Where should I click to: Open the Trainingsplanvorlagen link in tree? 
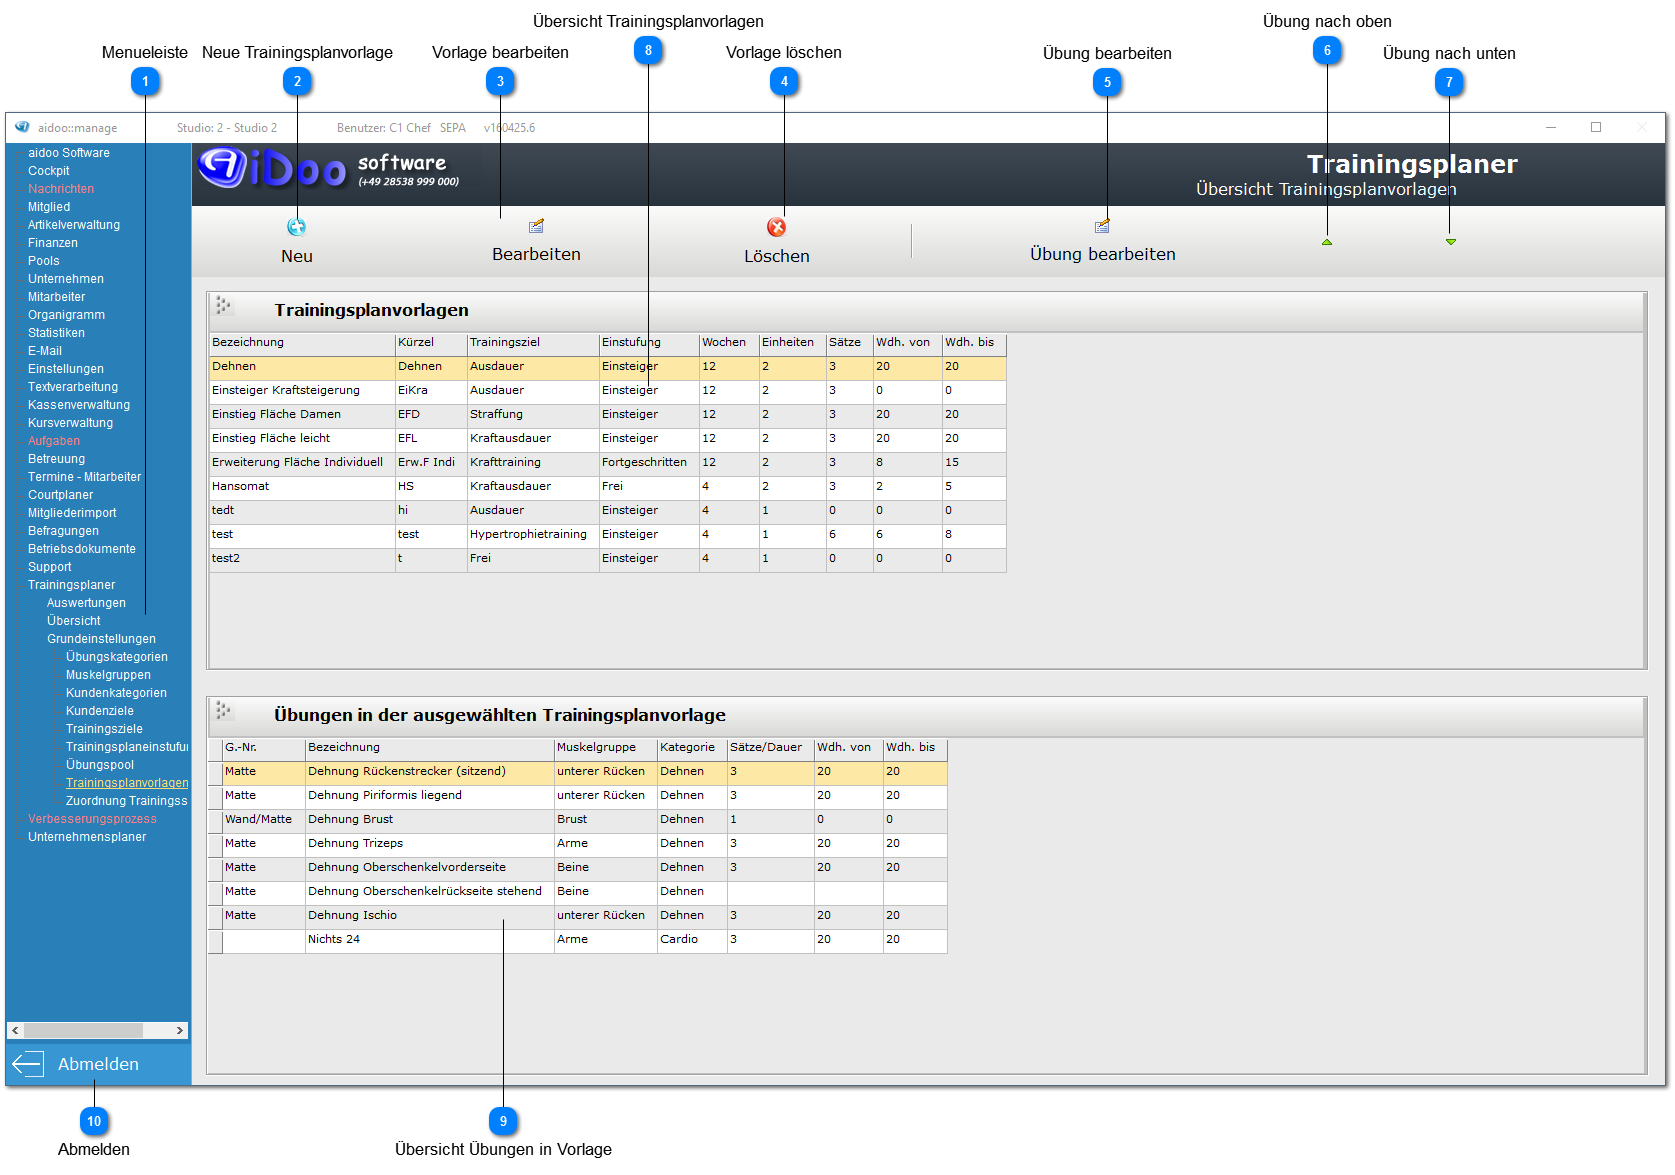127,783
